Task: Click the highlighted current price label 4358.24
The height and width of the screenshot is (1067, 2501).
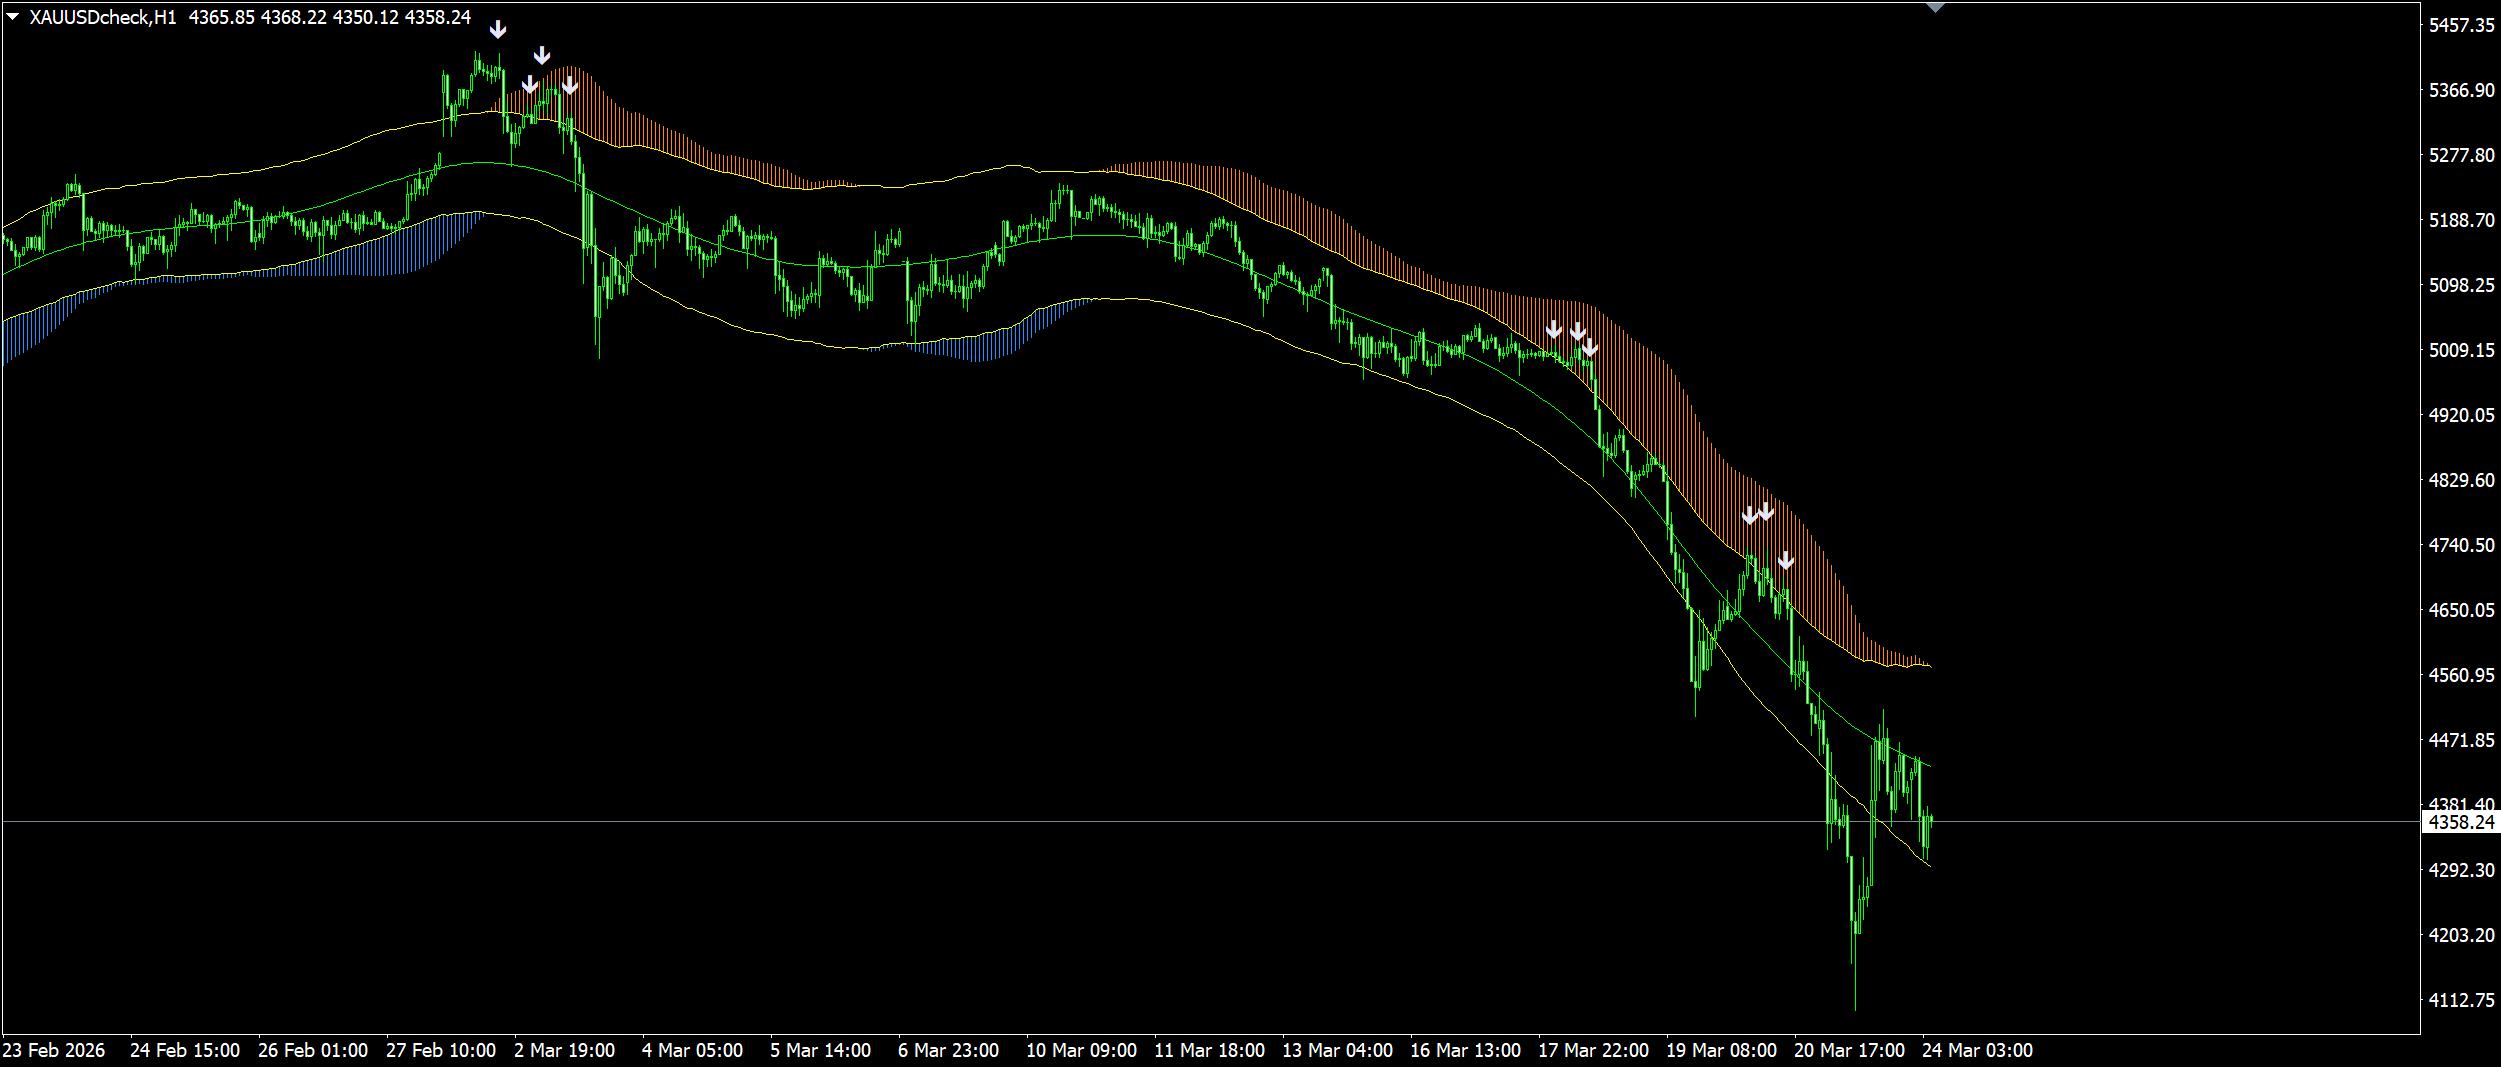Action: (2461, 822)
